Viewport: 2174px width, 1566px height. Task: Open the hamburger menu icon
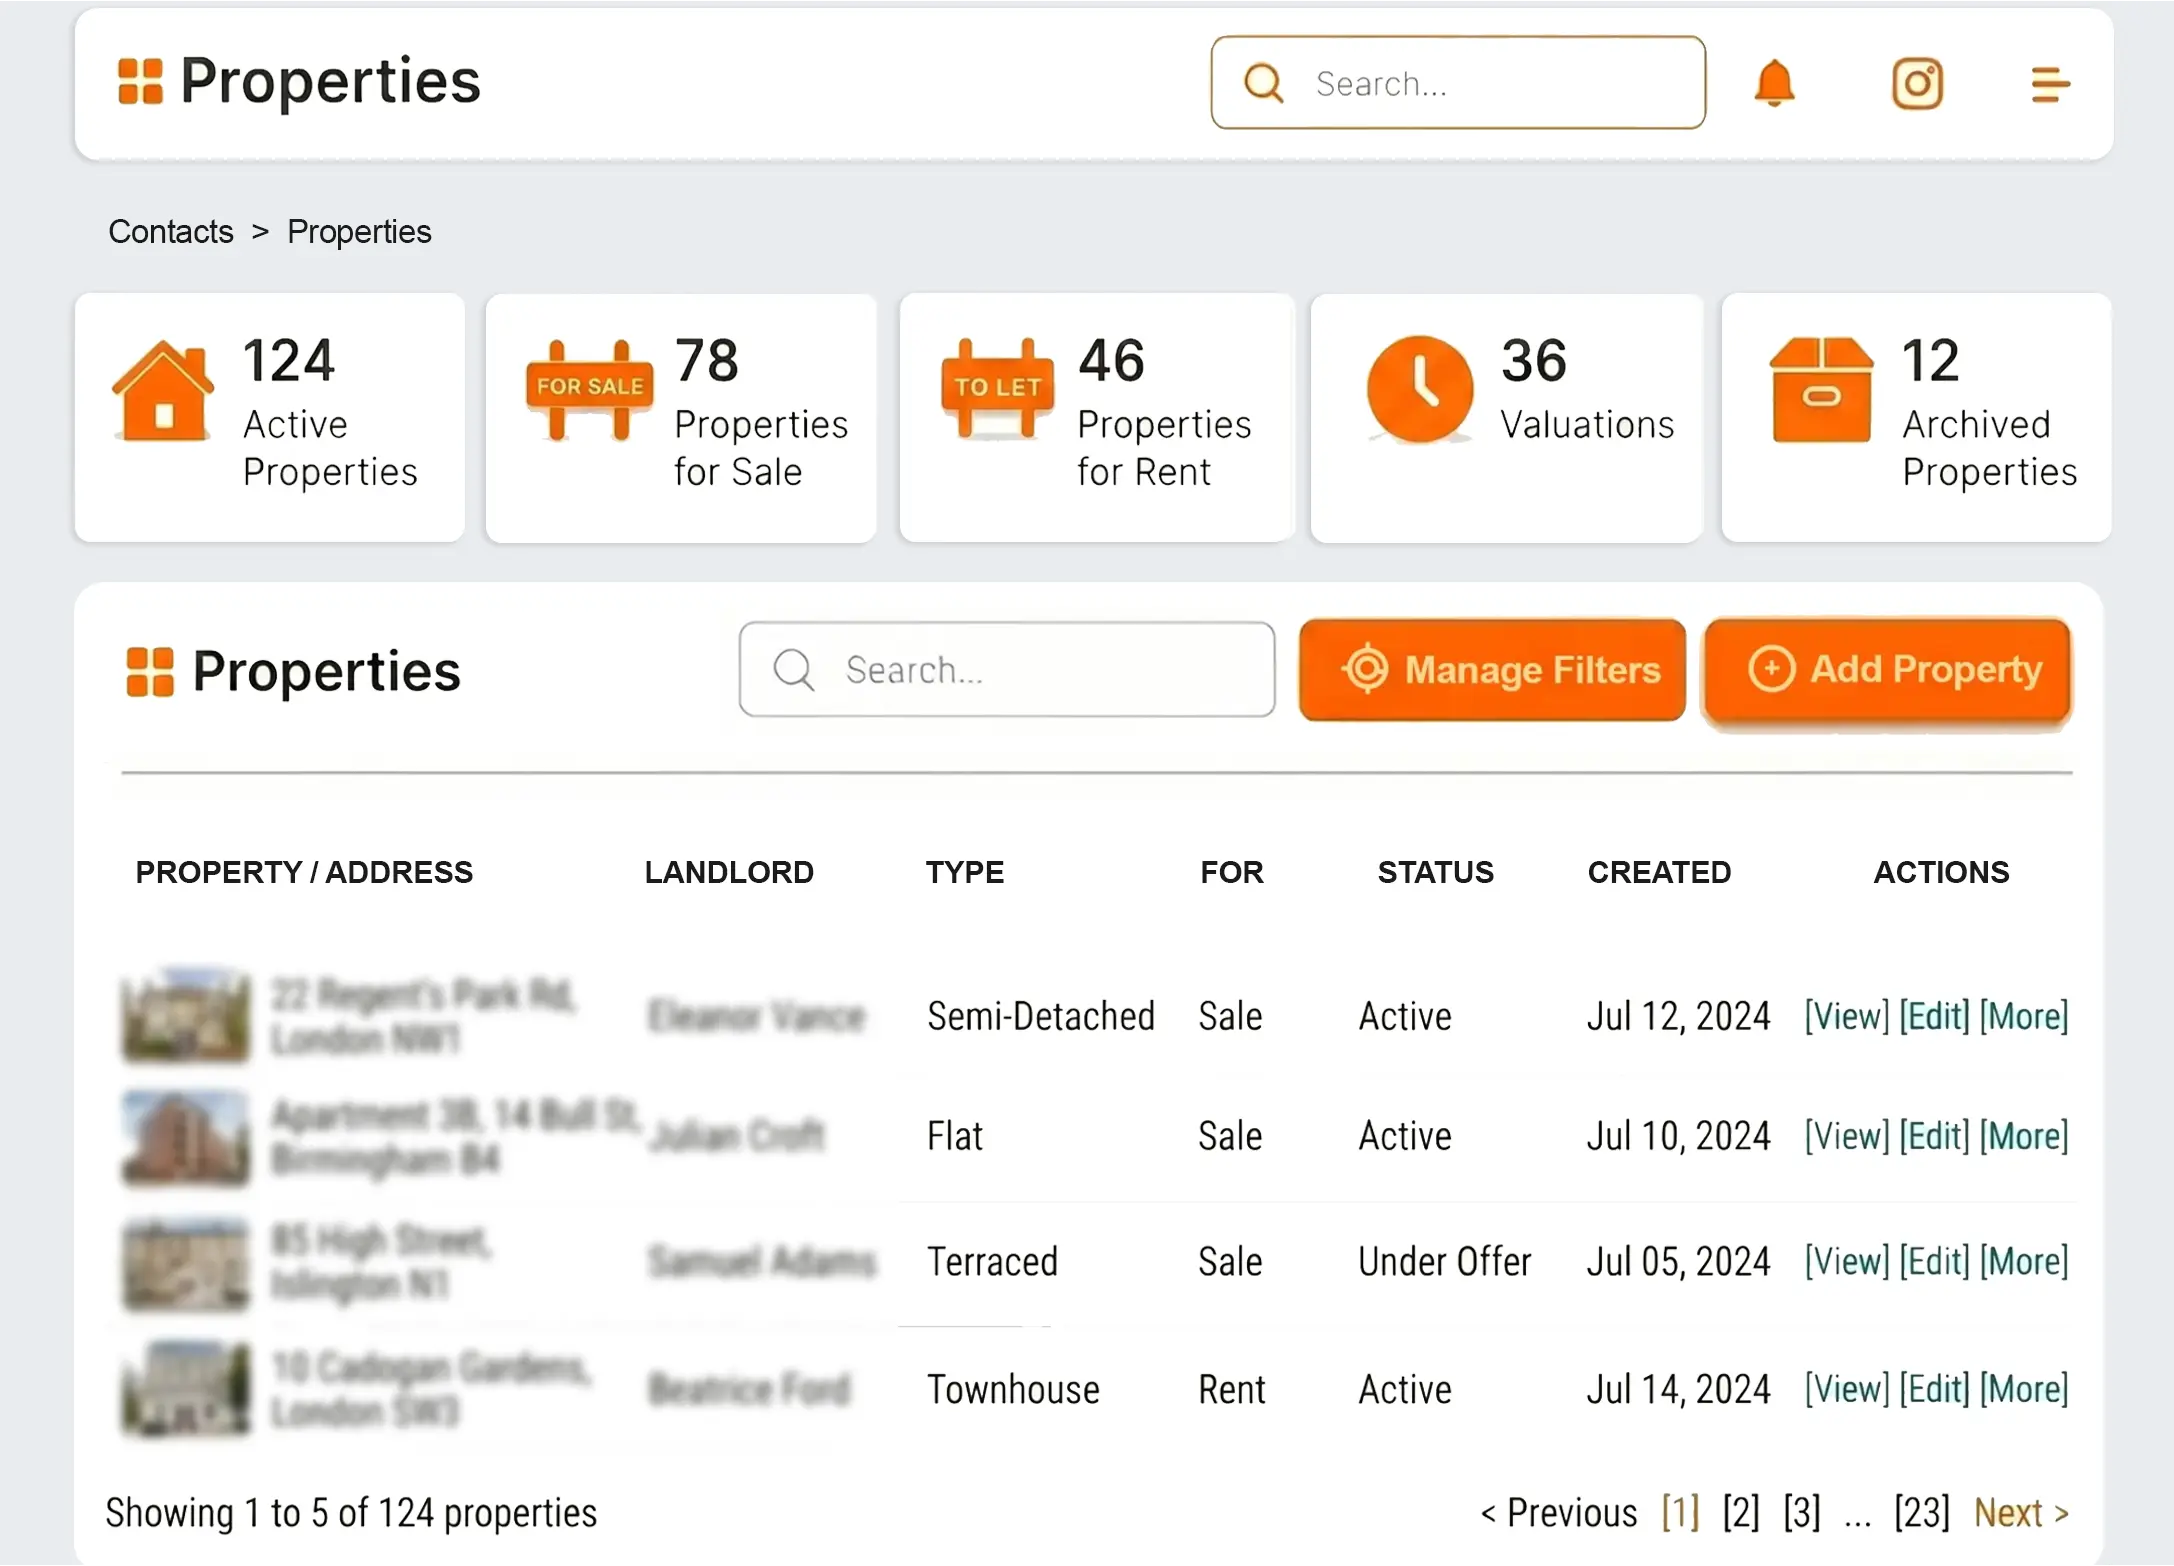coord(2049,84)
